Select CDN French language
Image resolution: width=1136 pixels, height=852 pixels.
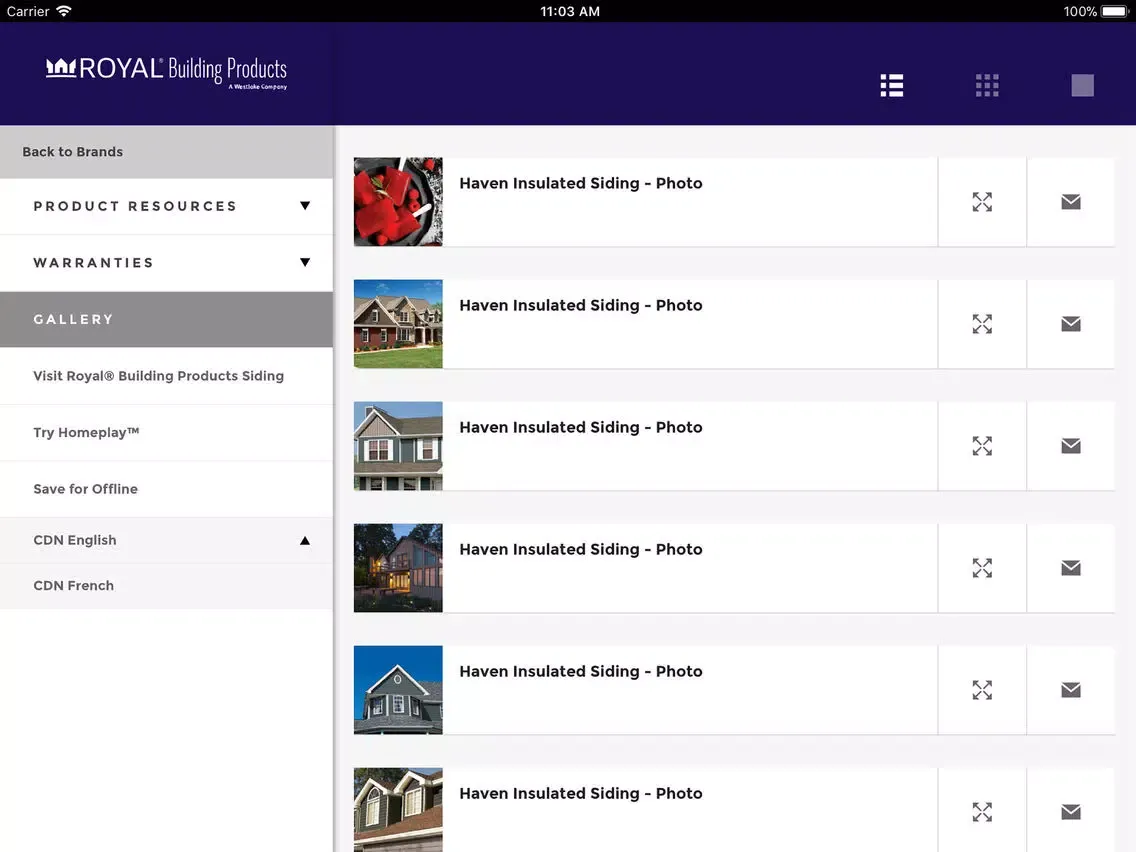(167, 585)
